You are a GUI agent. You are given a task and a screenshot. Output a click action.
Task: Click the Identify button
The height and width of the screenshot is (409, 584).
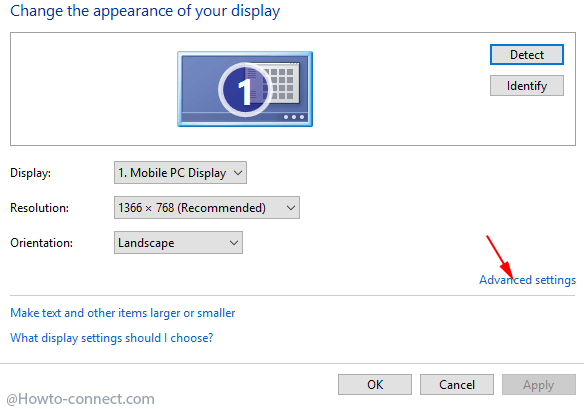pos(527,86)
